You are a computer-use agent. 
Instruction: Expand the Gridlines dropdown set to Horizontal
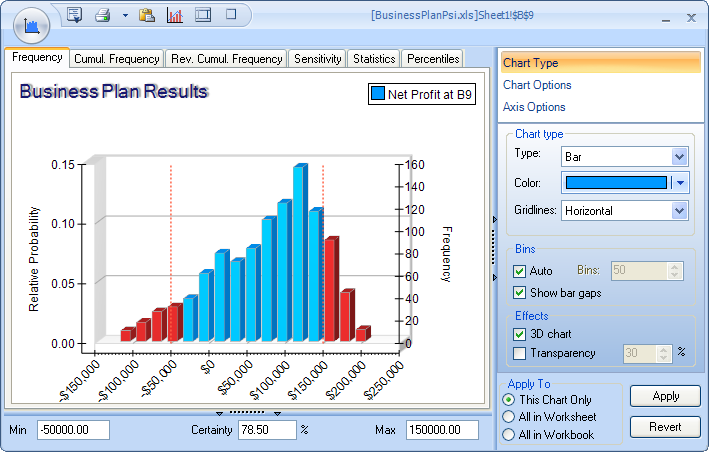click(x=680, y=211)
